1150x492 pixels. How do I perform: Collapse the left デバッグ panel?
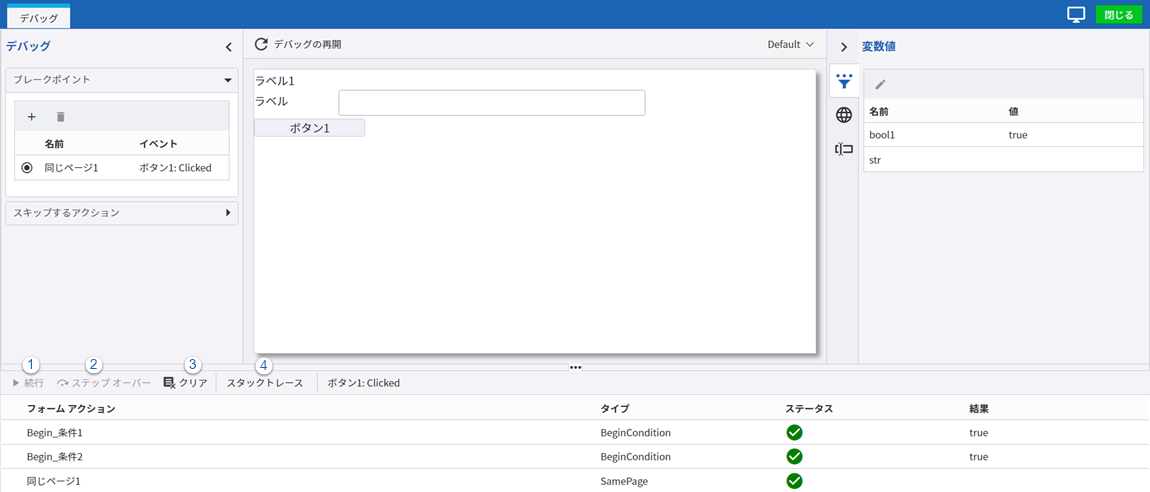(x=228, y=47)
